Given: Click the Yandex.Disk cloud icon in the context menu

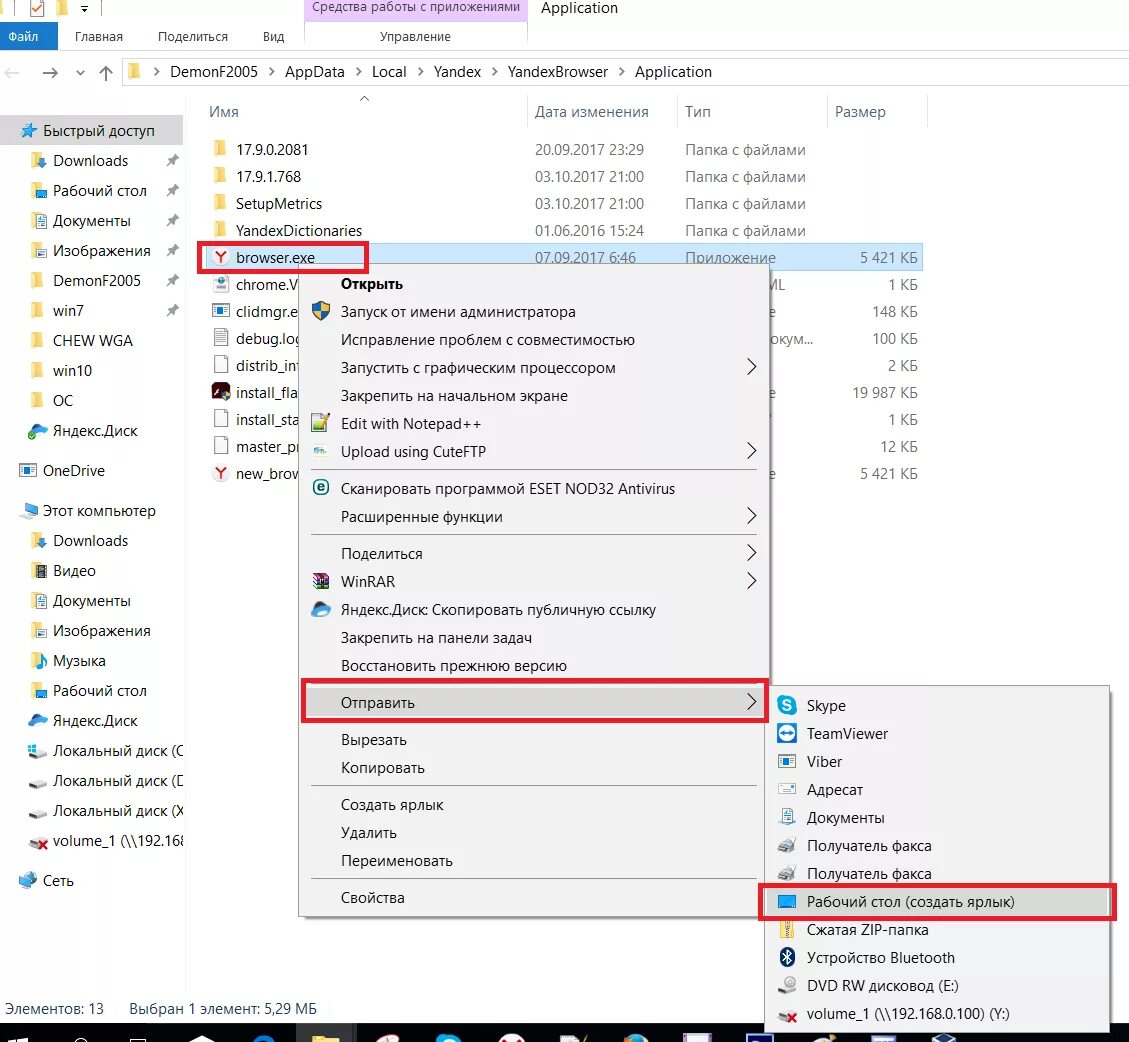Looking at the screenshot, I should pos(320,609).
